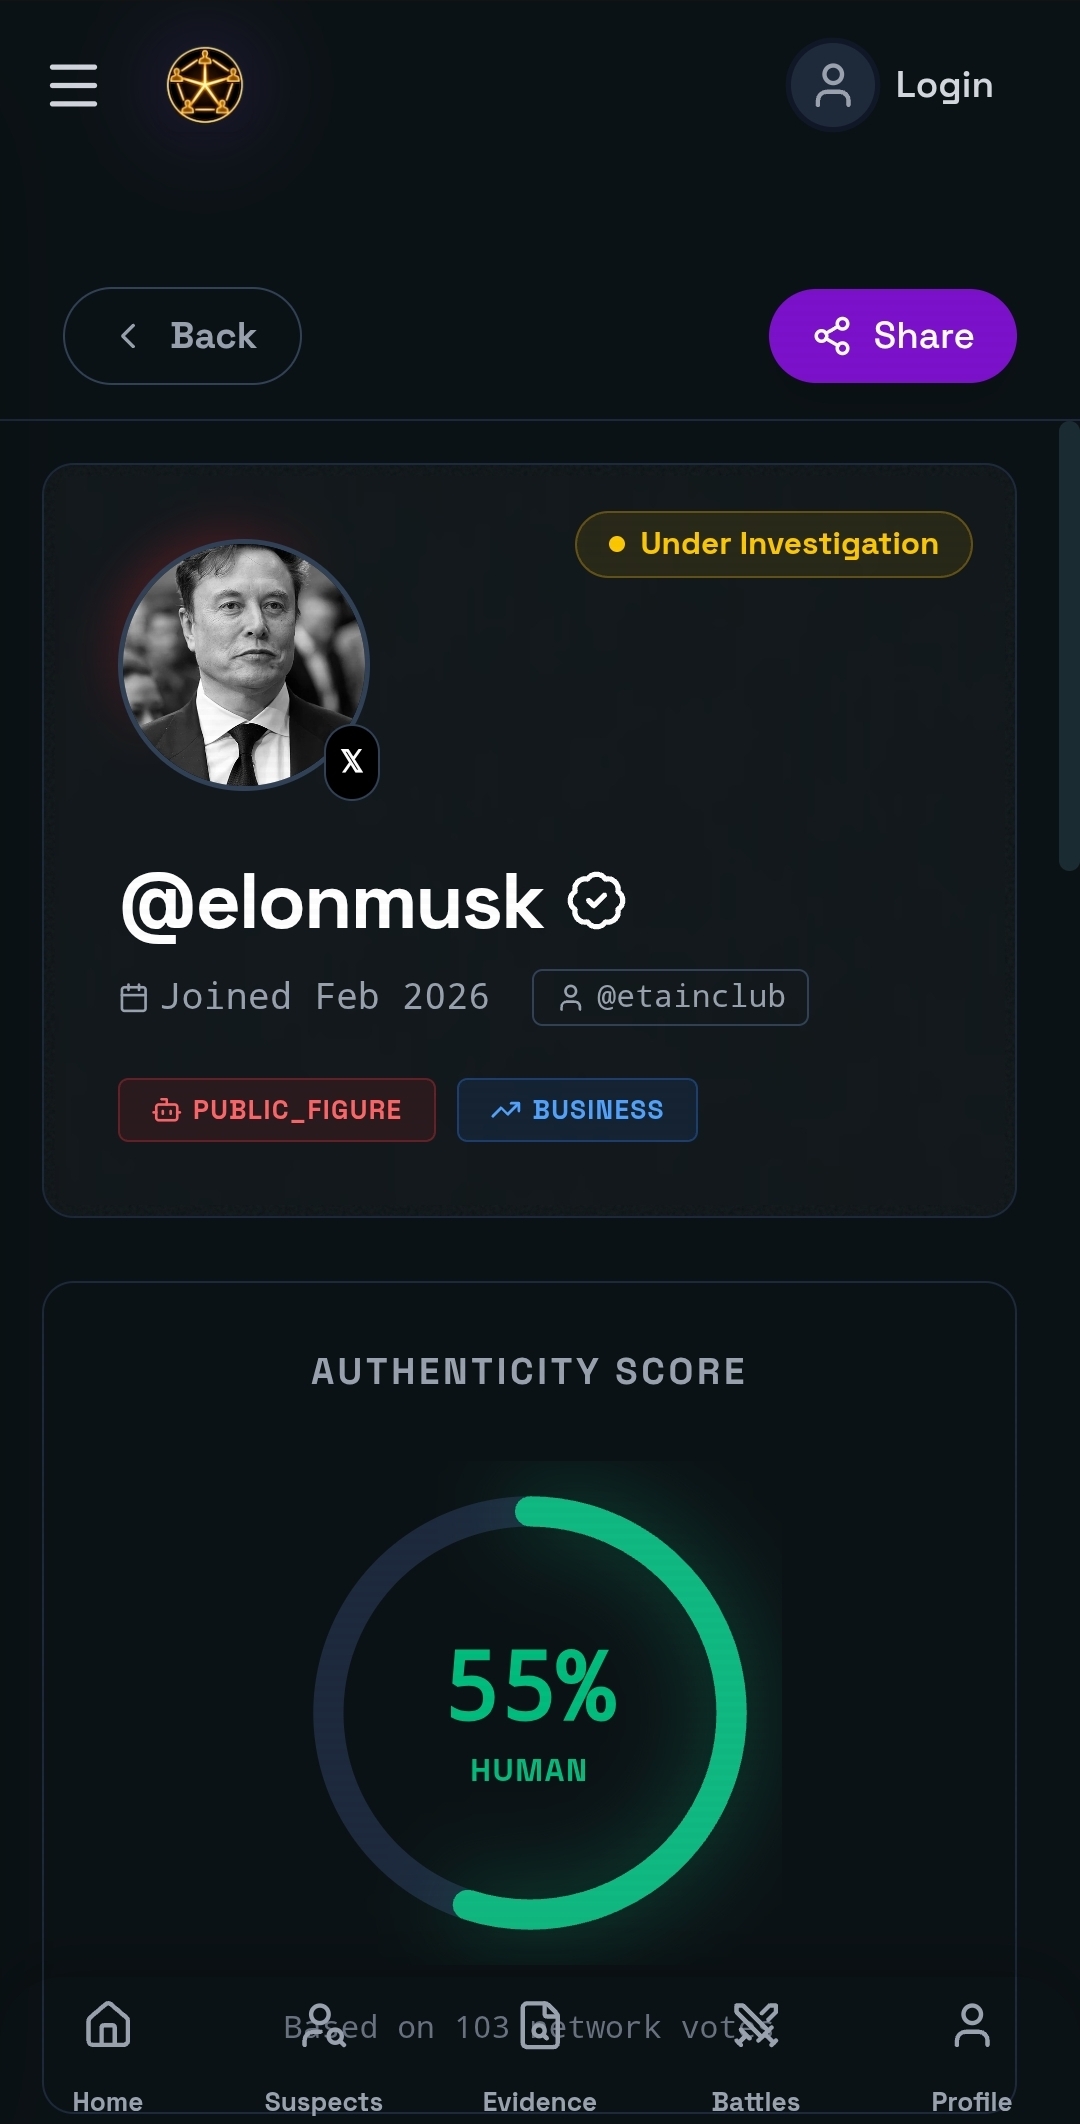This screenshot has height=2124, width=1080.
Task: Click the Login text link
Action: [x=944, y=85]
